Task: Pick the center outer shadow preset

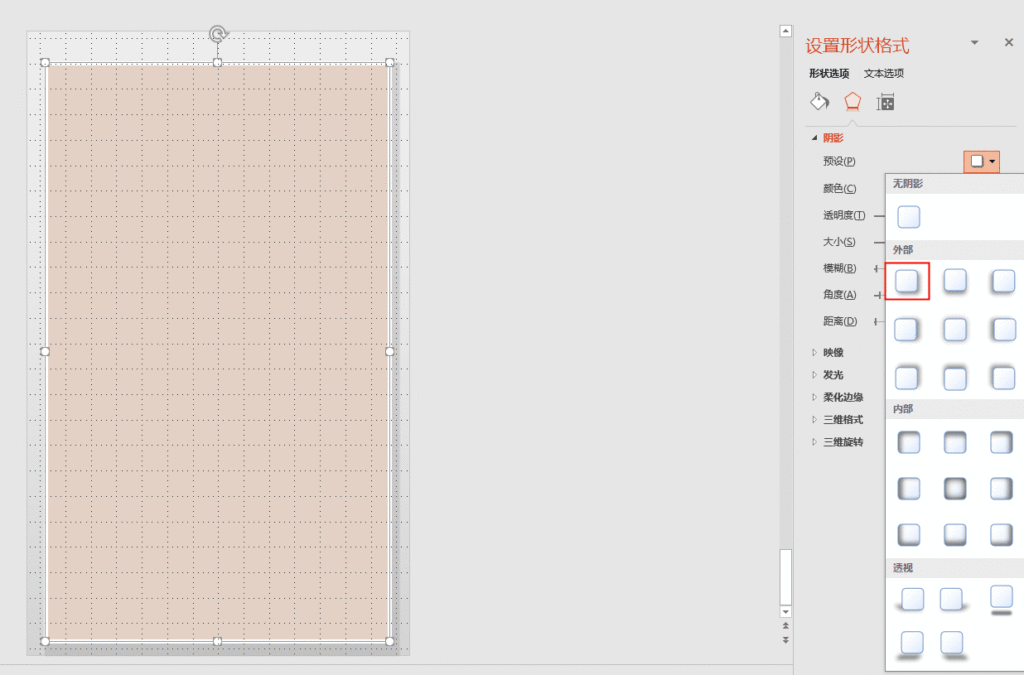Action: (955, 329)
